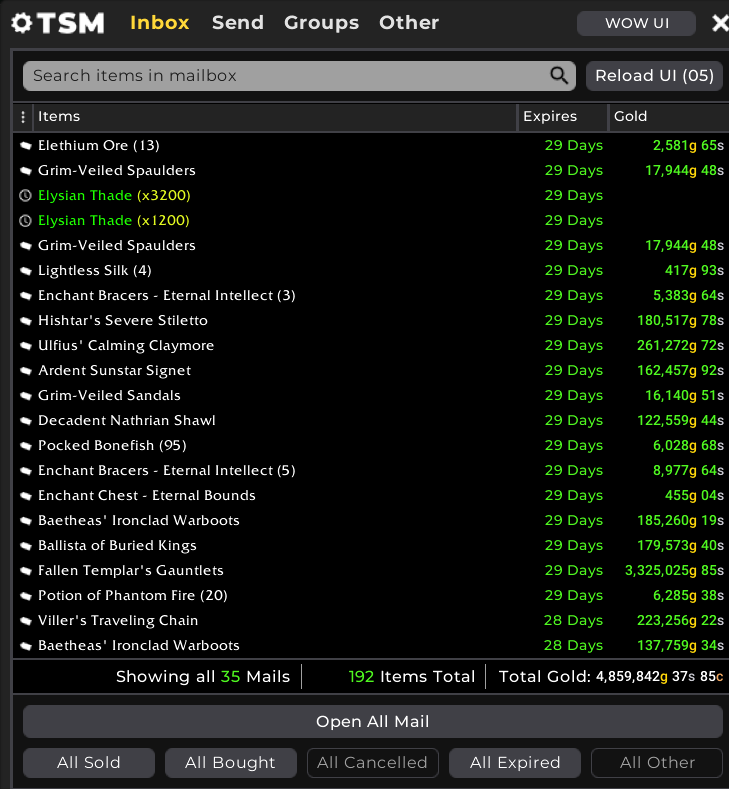Click mail icon beside Hishtar's Severe Stiletto

pos(26,321)
